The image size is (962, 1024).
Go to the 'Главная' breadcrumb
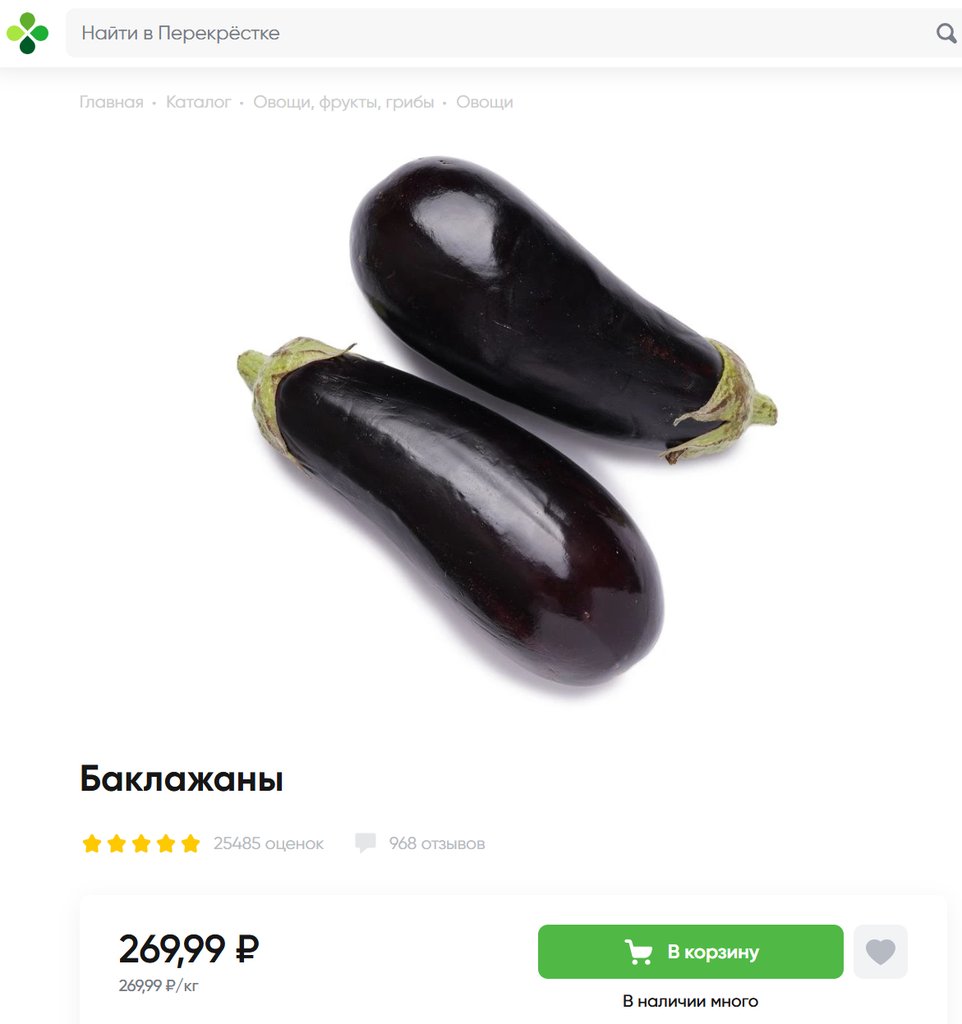111,102
